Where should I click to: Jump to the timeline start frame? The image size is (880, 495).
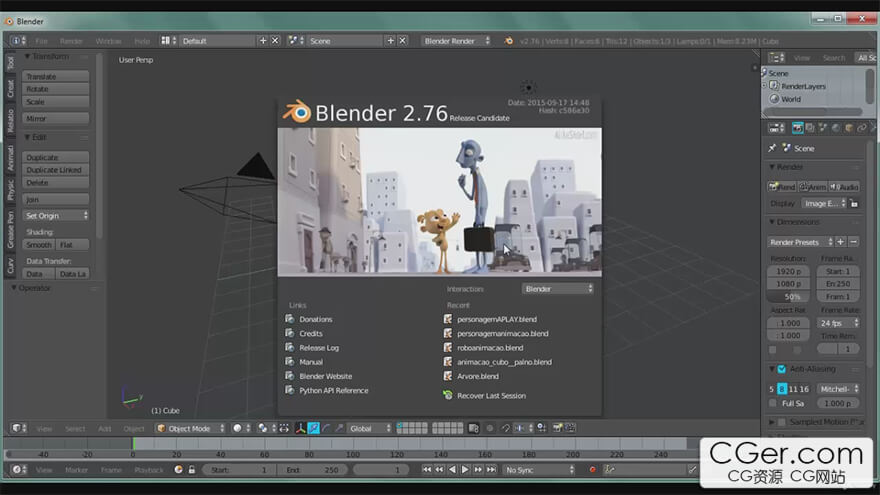(x=427, y=470)
